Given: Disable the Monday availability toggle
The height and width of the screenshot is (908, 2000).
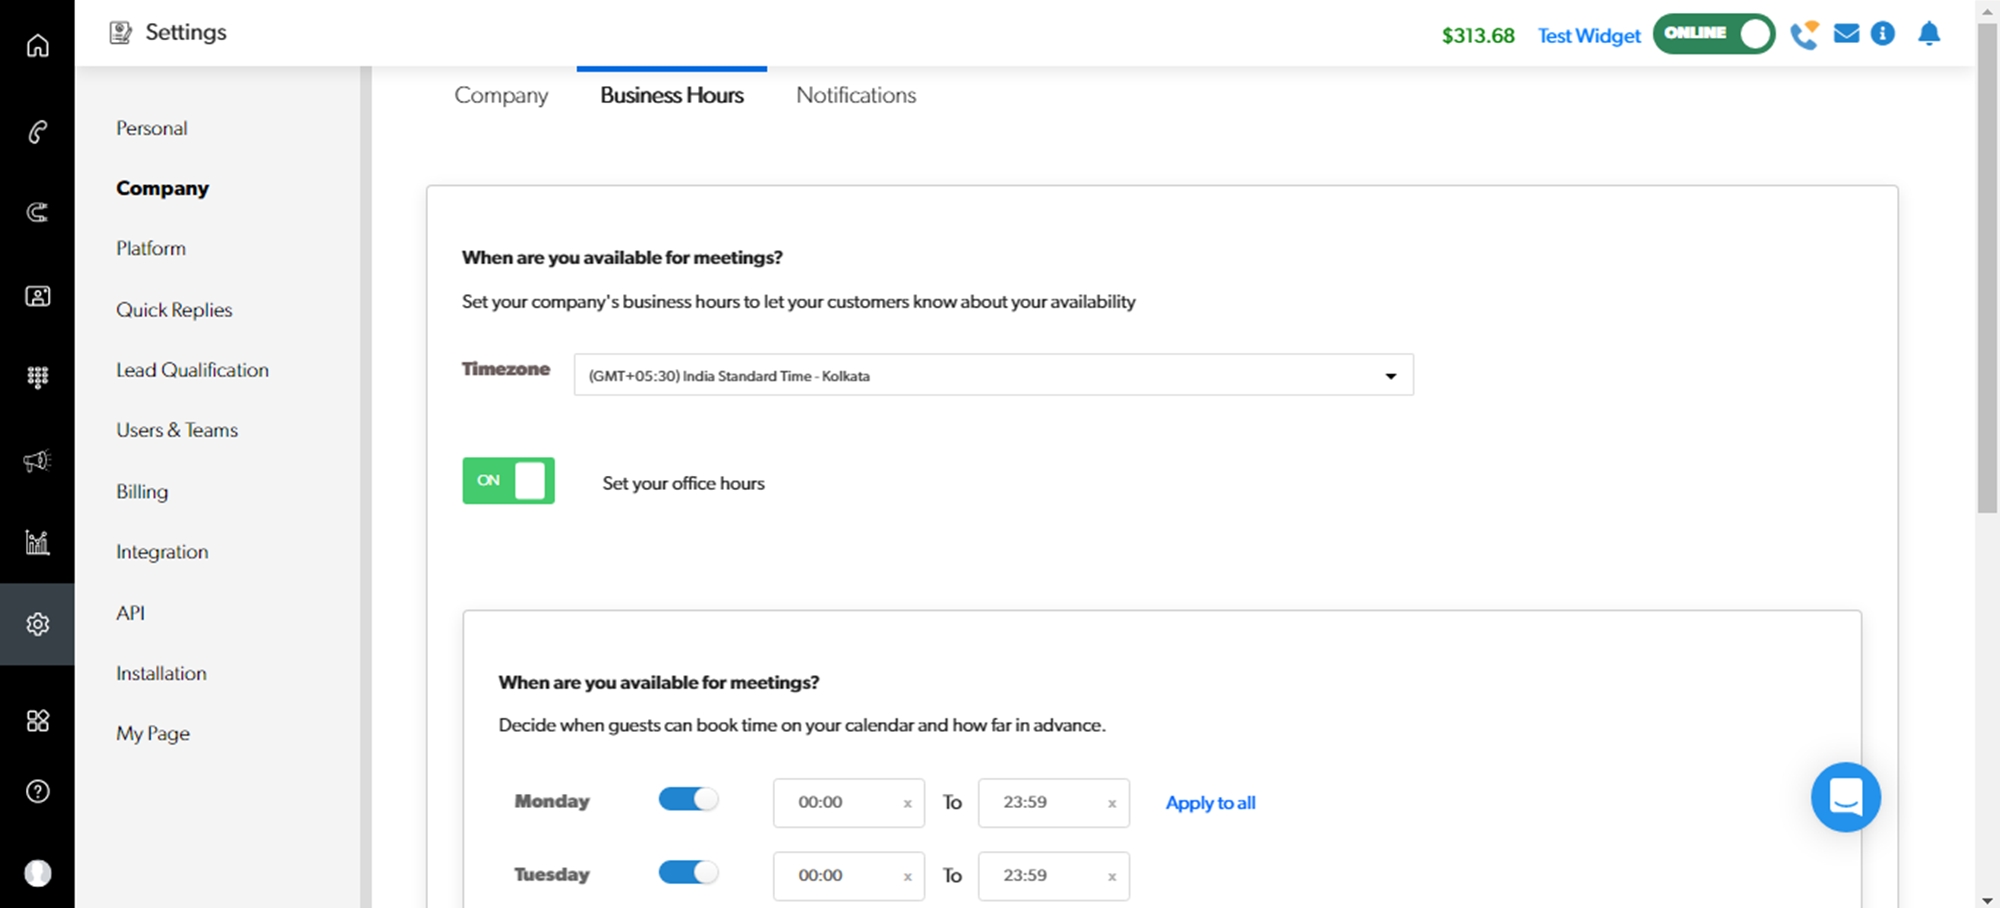Looking at the screenshot, I should [x=688, y=800].
